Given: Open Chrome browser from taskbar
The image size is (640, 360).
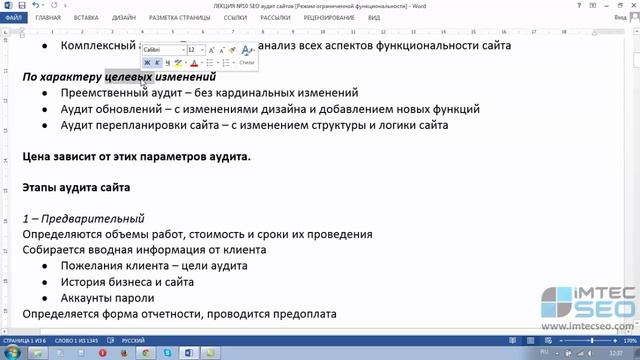Looking at the screenshot, I should [146, 353].
